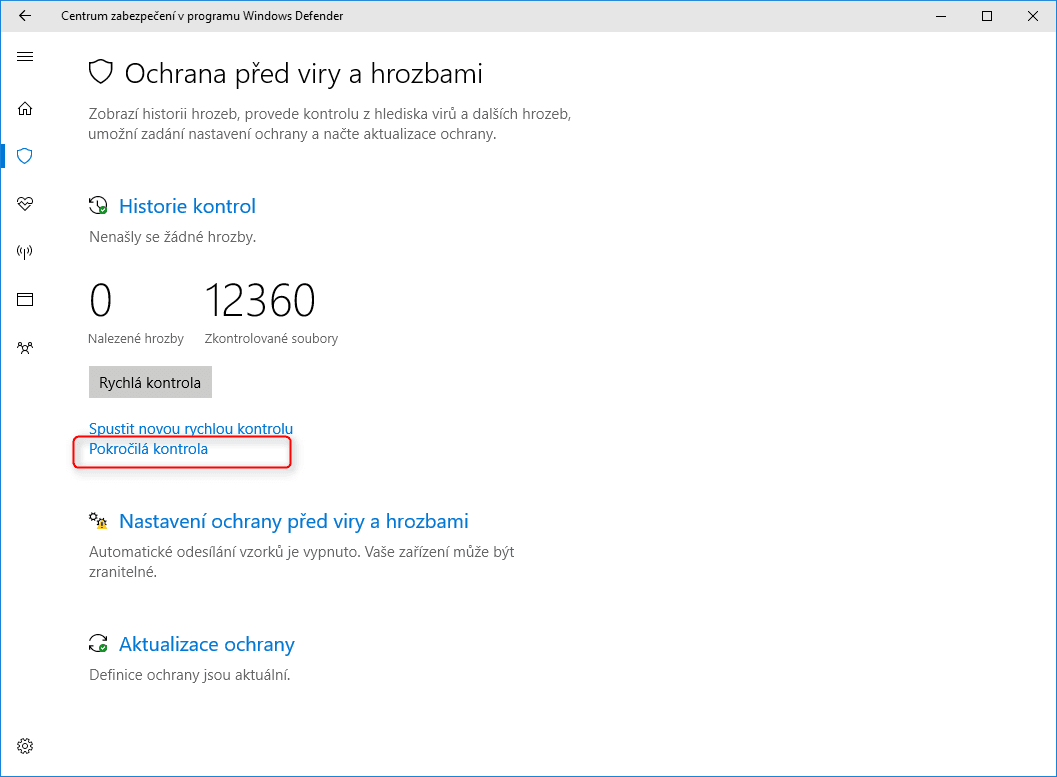
Task: Open the Historie kontrol link
Action: click(x=187, y=206)
